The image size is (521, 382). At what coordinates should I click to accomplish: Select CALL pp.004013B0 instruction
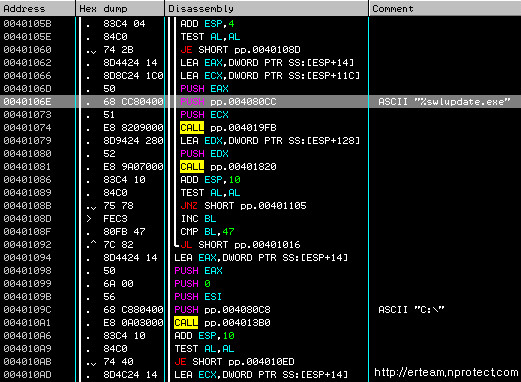222,323
